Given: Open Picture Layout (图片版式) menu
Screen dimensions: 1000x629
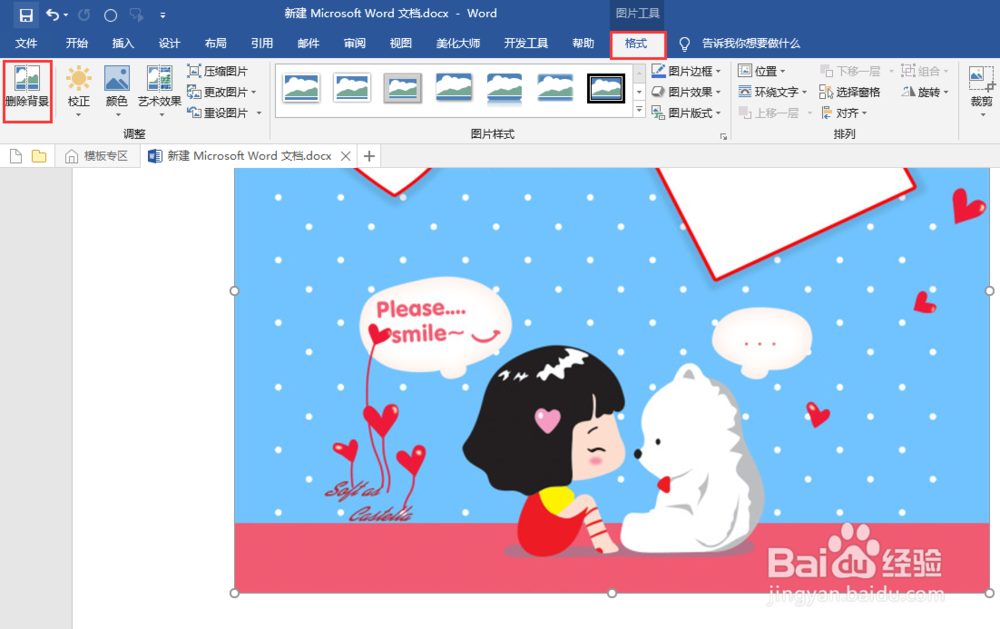Looking at the screenshot, I should (x=686, y=113).
